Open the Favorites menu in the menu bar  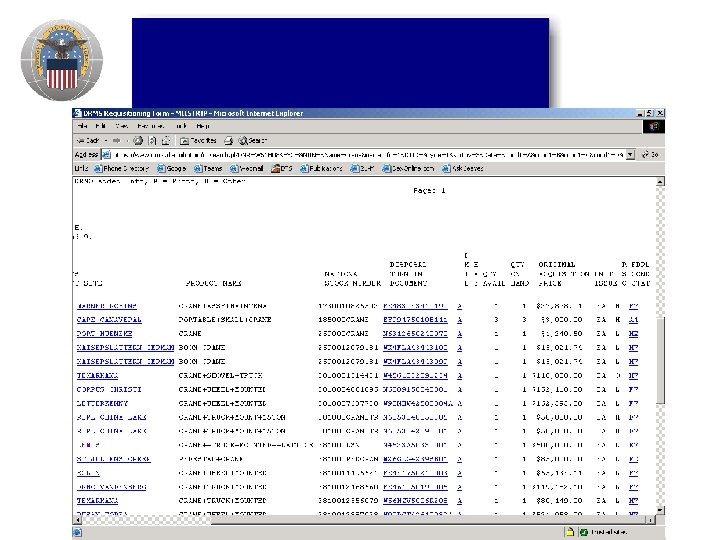coord(151,126)
